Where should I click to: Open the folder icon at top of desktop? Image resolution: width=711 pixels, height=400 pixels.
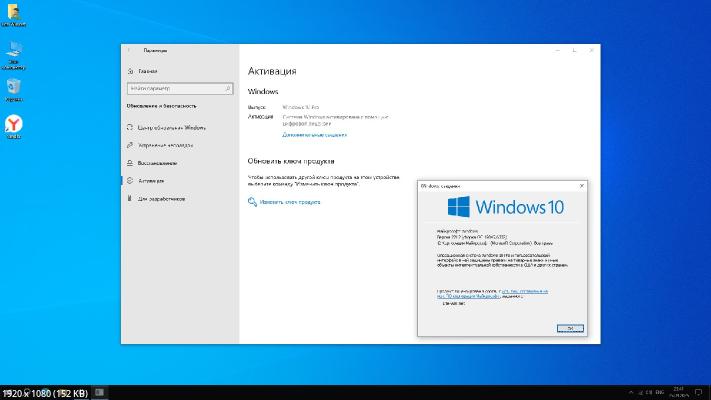(x=14, y=14)
